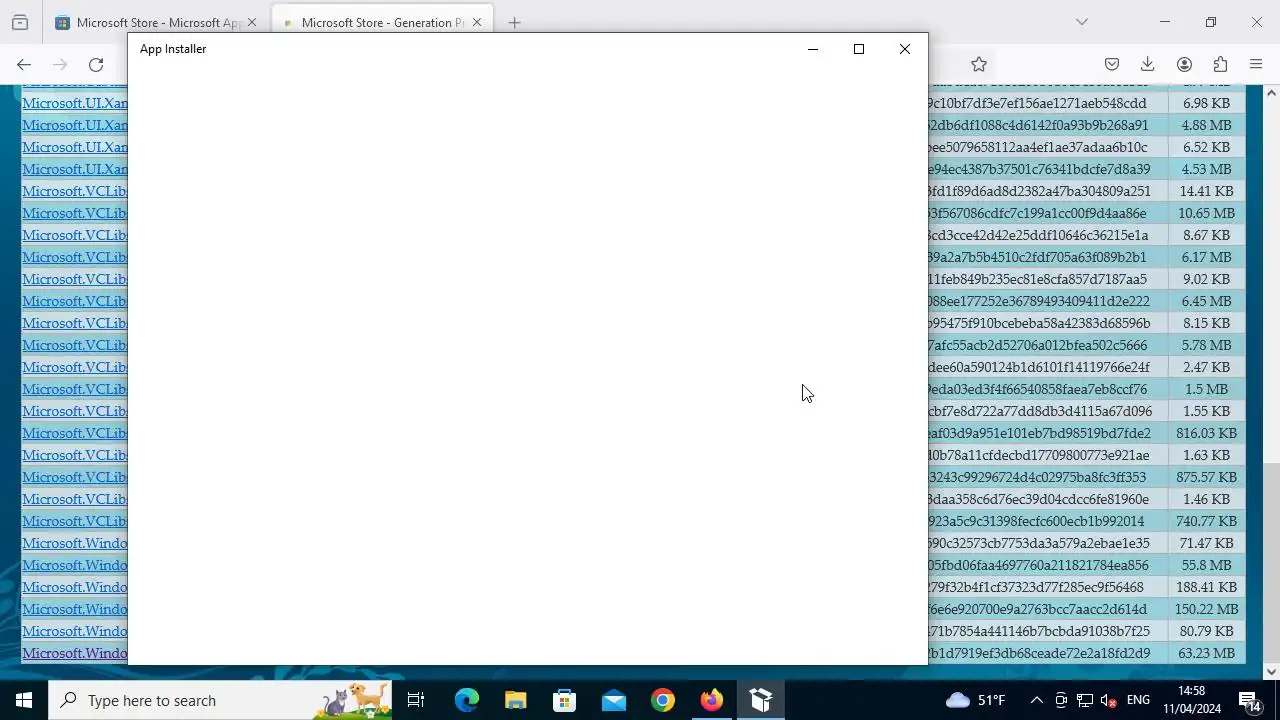Save page to Pocket icon
This screenshot has width=1280, height=720.
pos(1112,64)
